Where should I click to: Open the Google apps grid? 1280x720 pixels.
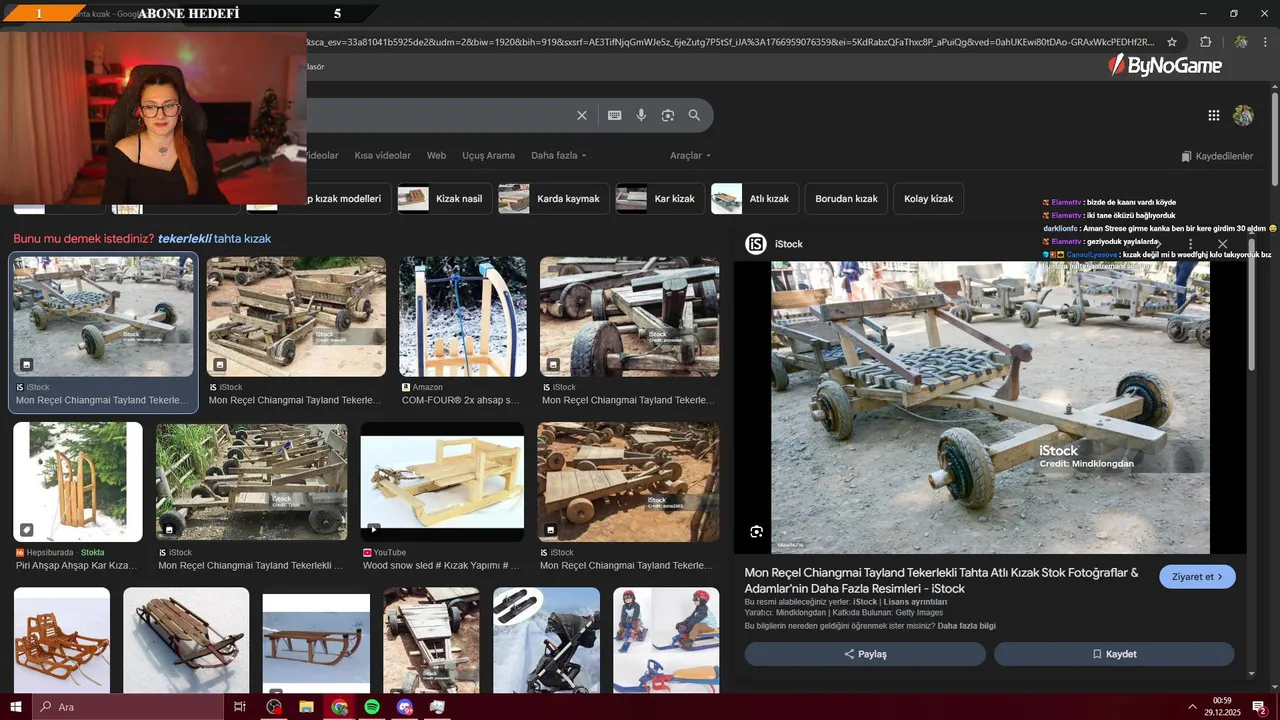click(1214, 115)
